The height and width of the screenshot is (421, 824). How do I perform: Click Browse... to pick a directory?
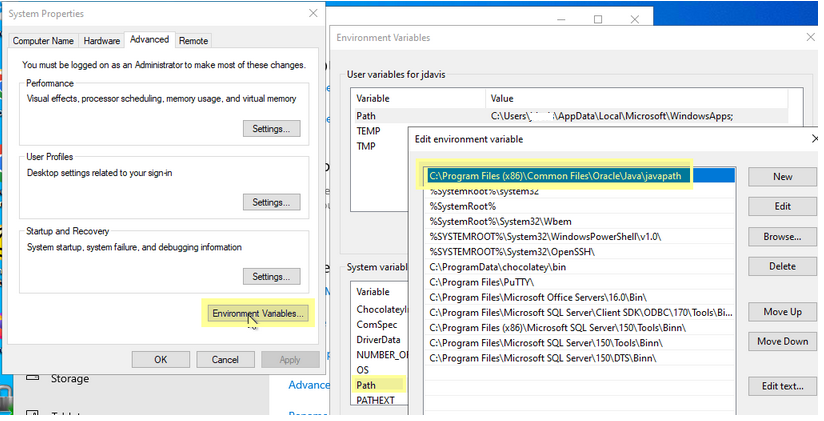pos(782,237)
